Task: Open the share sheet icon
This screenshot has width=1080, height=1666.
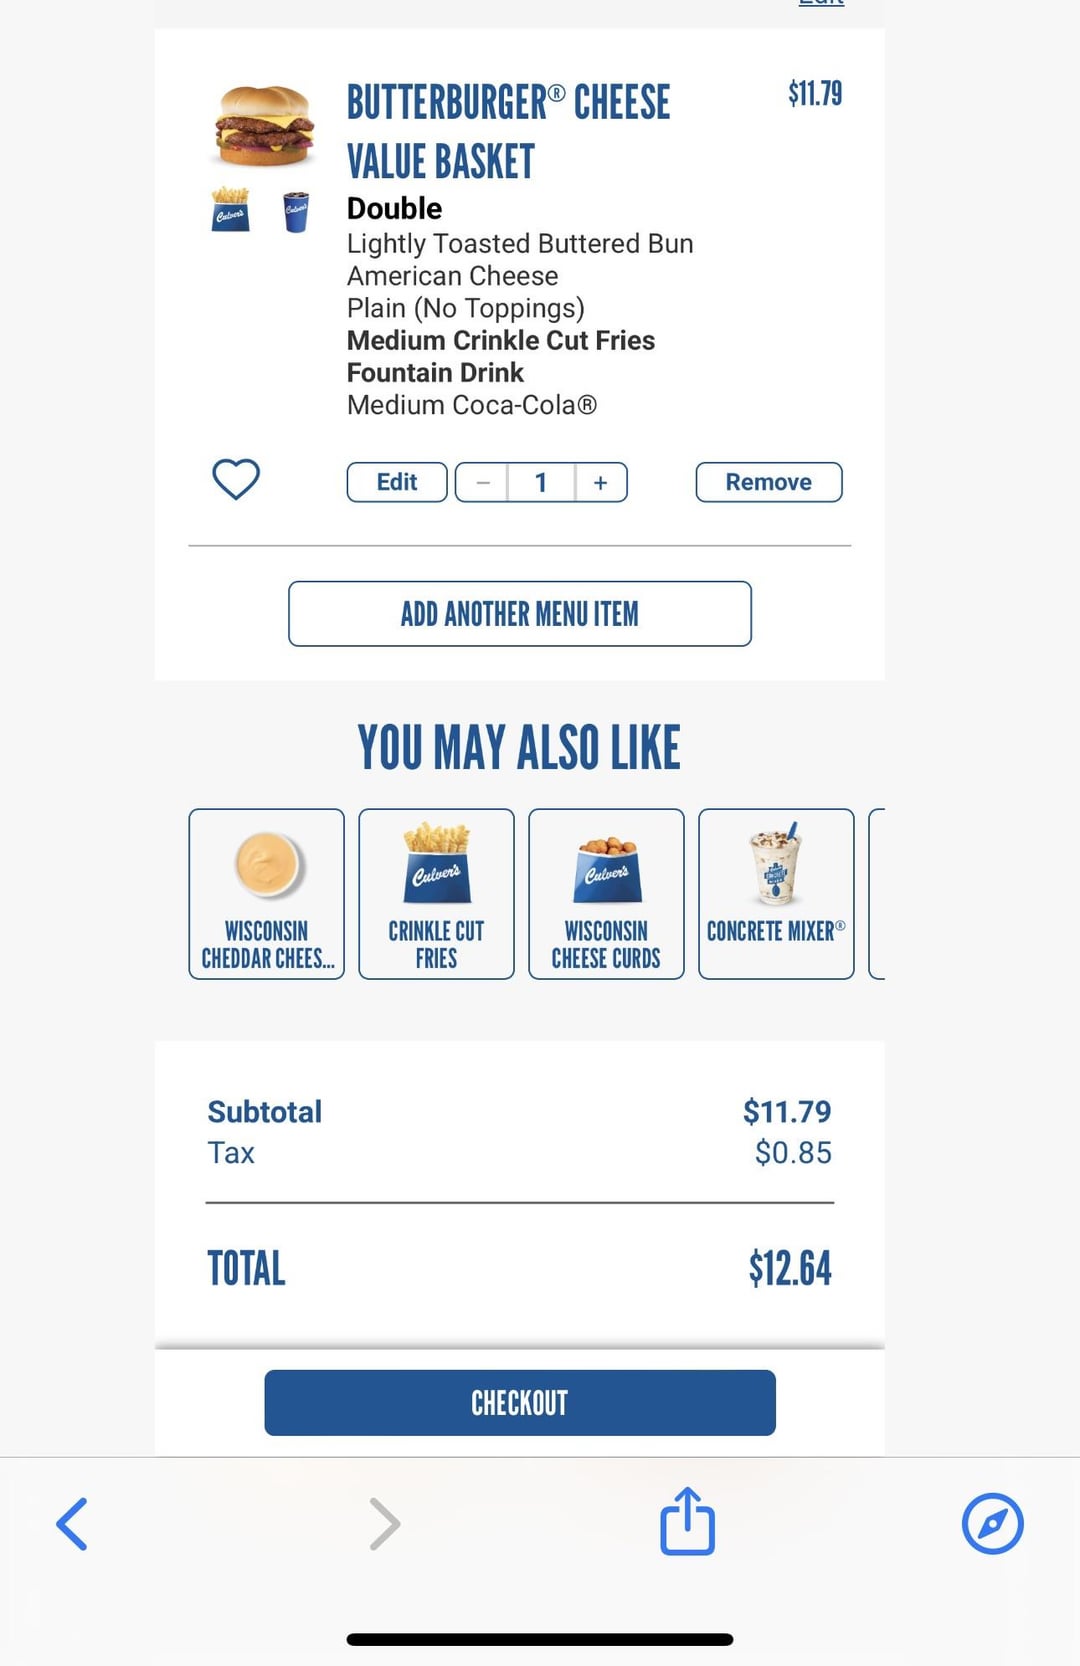Action: (688, 1521)
